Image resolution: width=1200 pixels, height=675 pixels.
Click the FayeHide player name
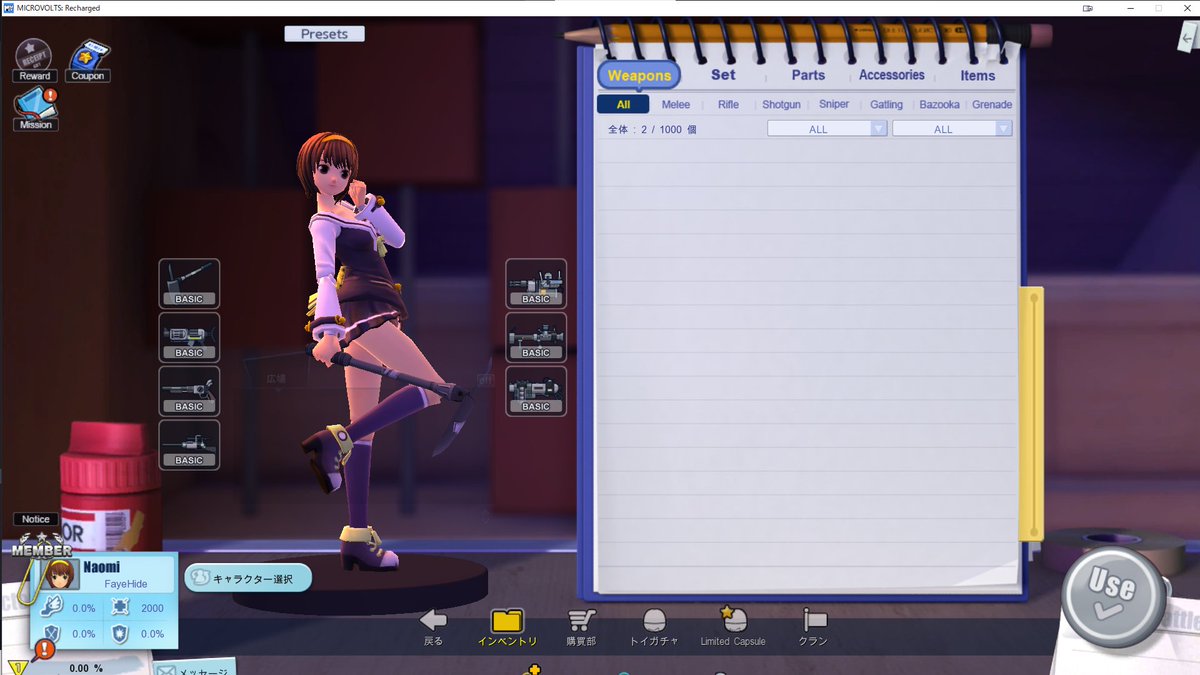(126, 583)
